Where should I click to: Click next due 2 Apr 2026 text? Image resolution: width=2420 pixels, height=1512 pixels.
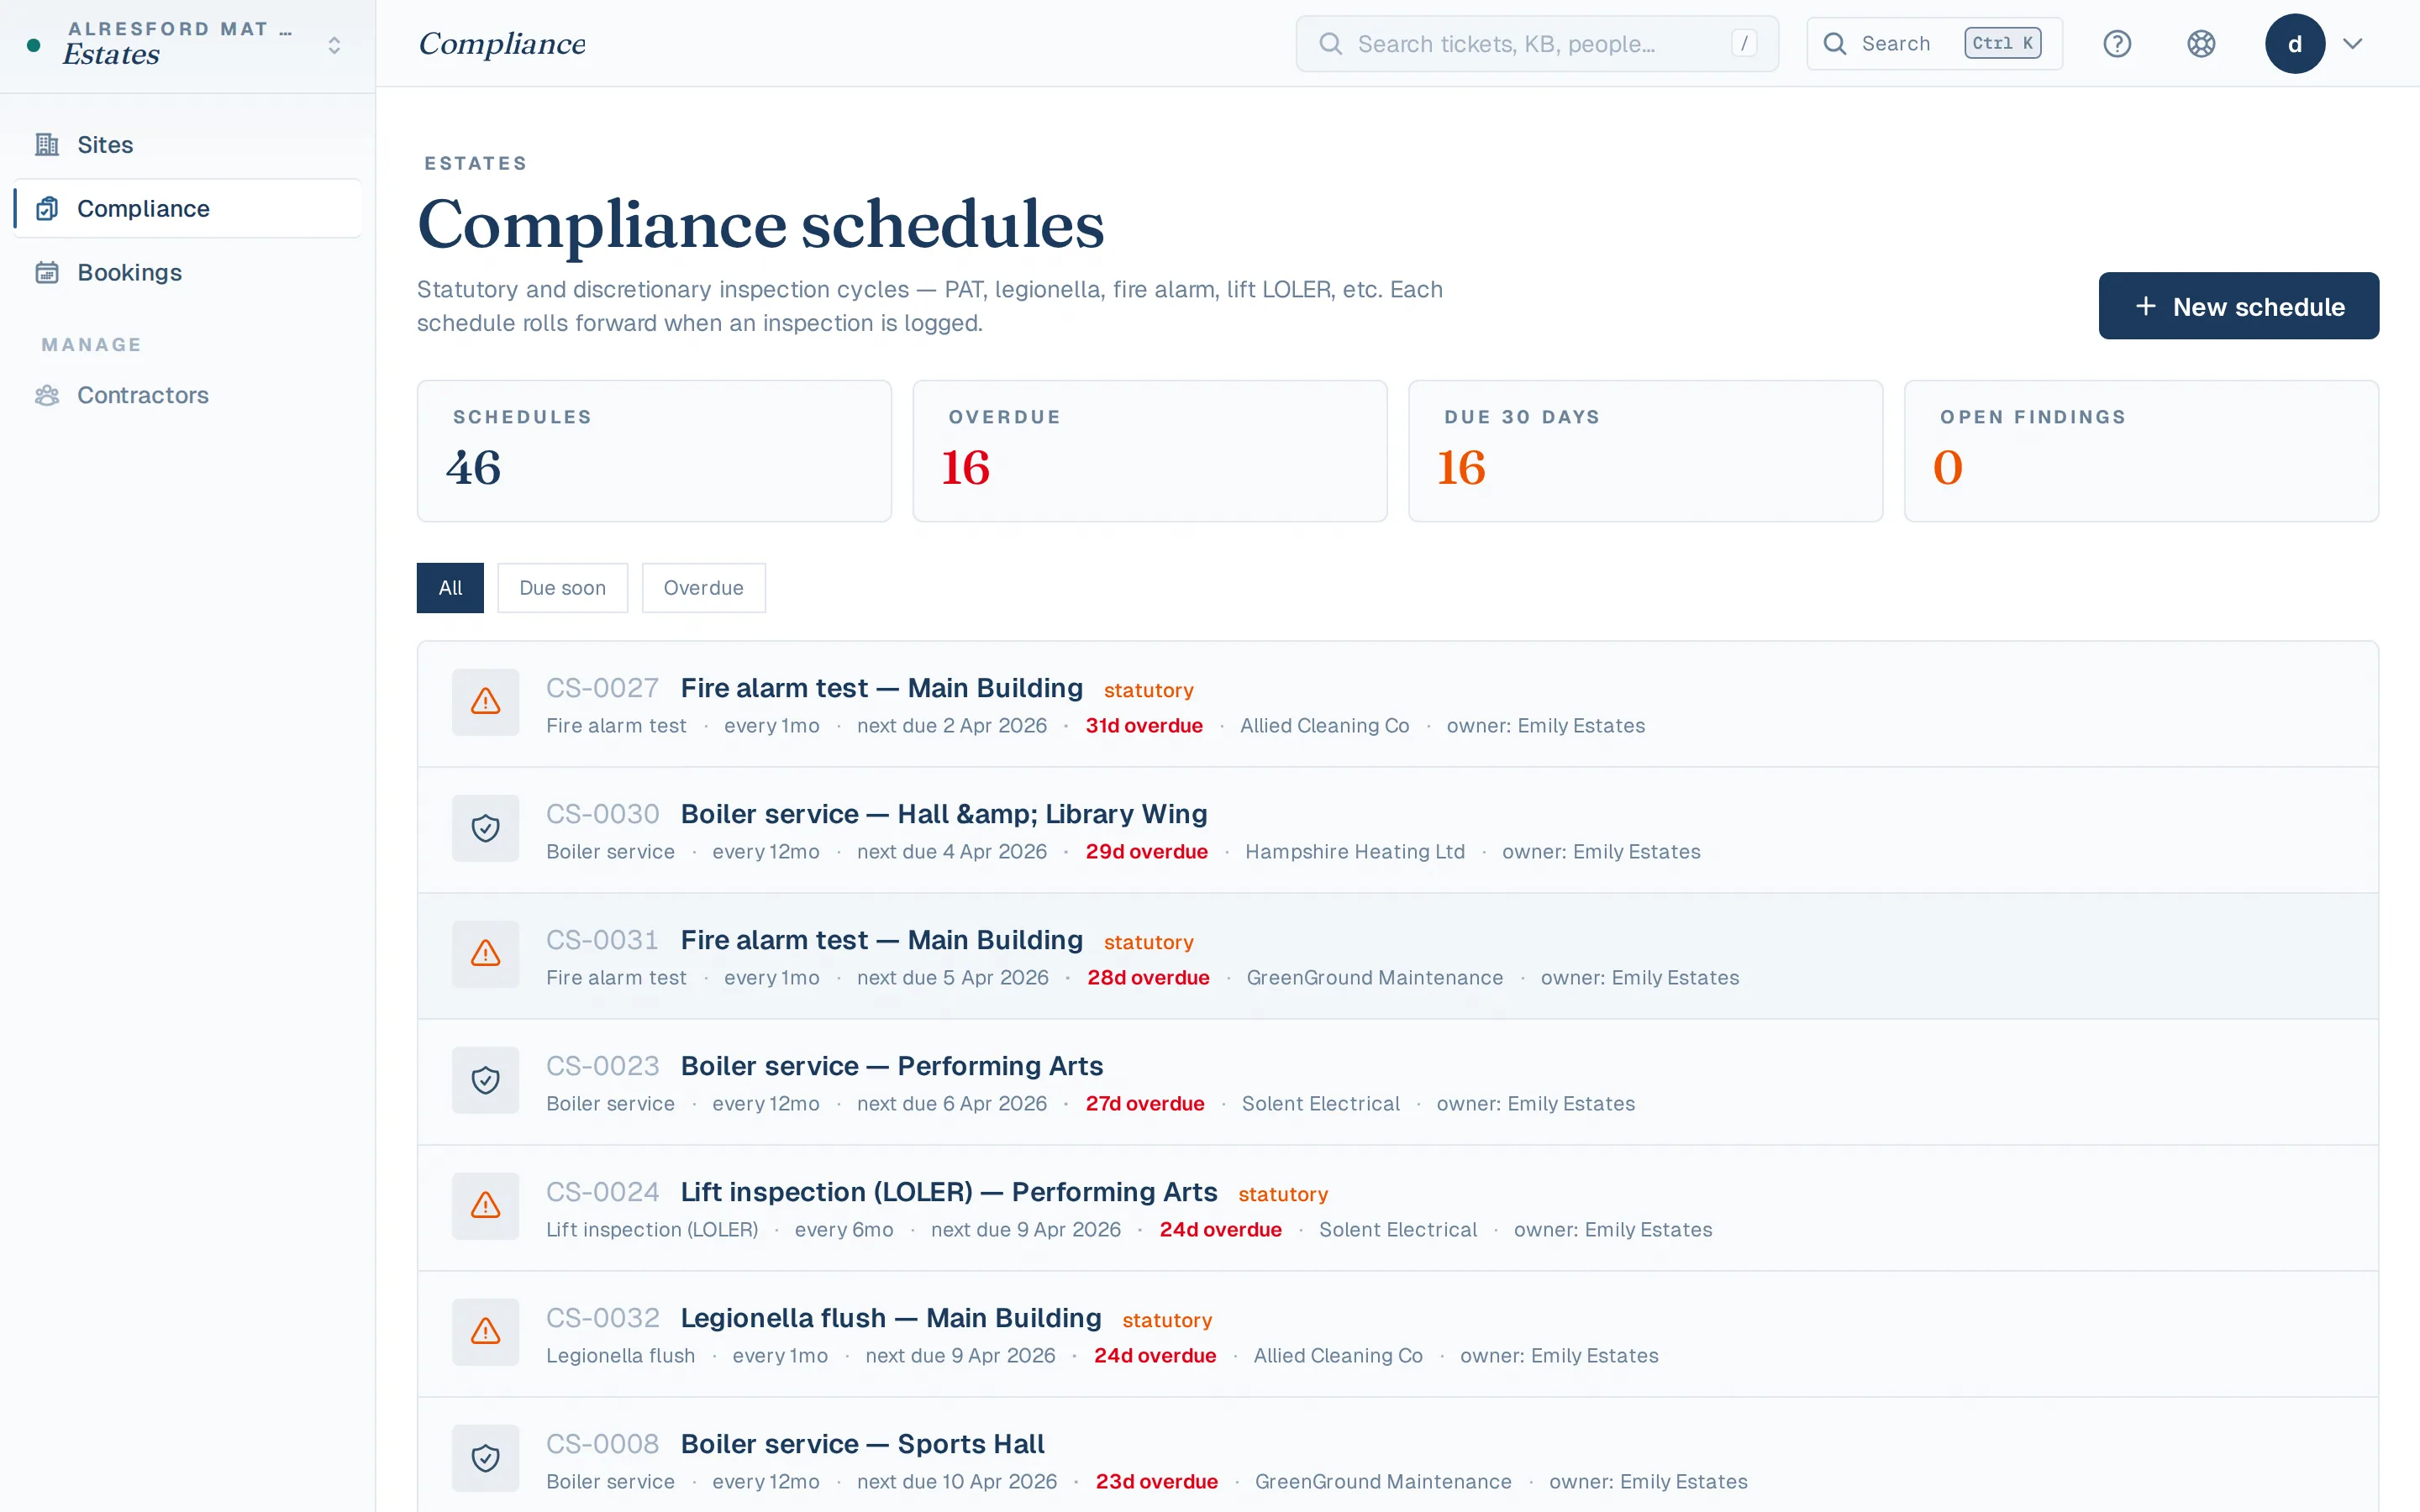pyautogui.click(x=952, y=726)
